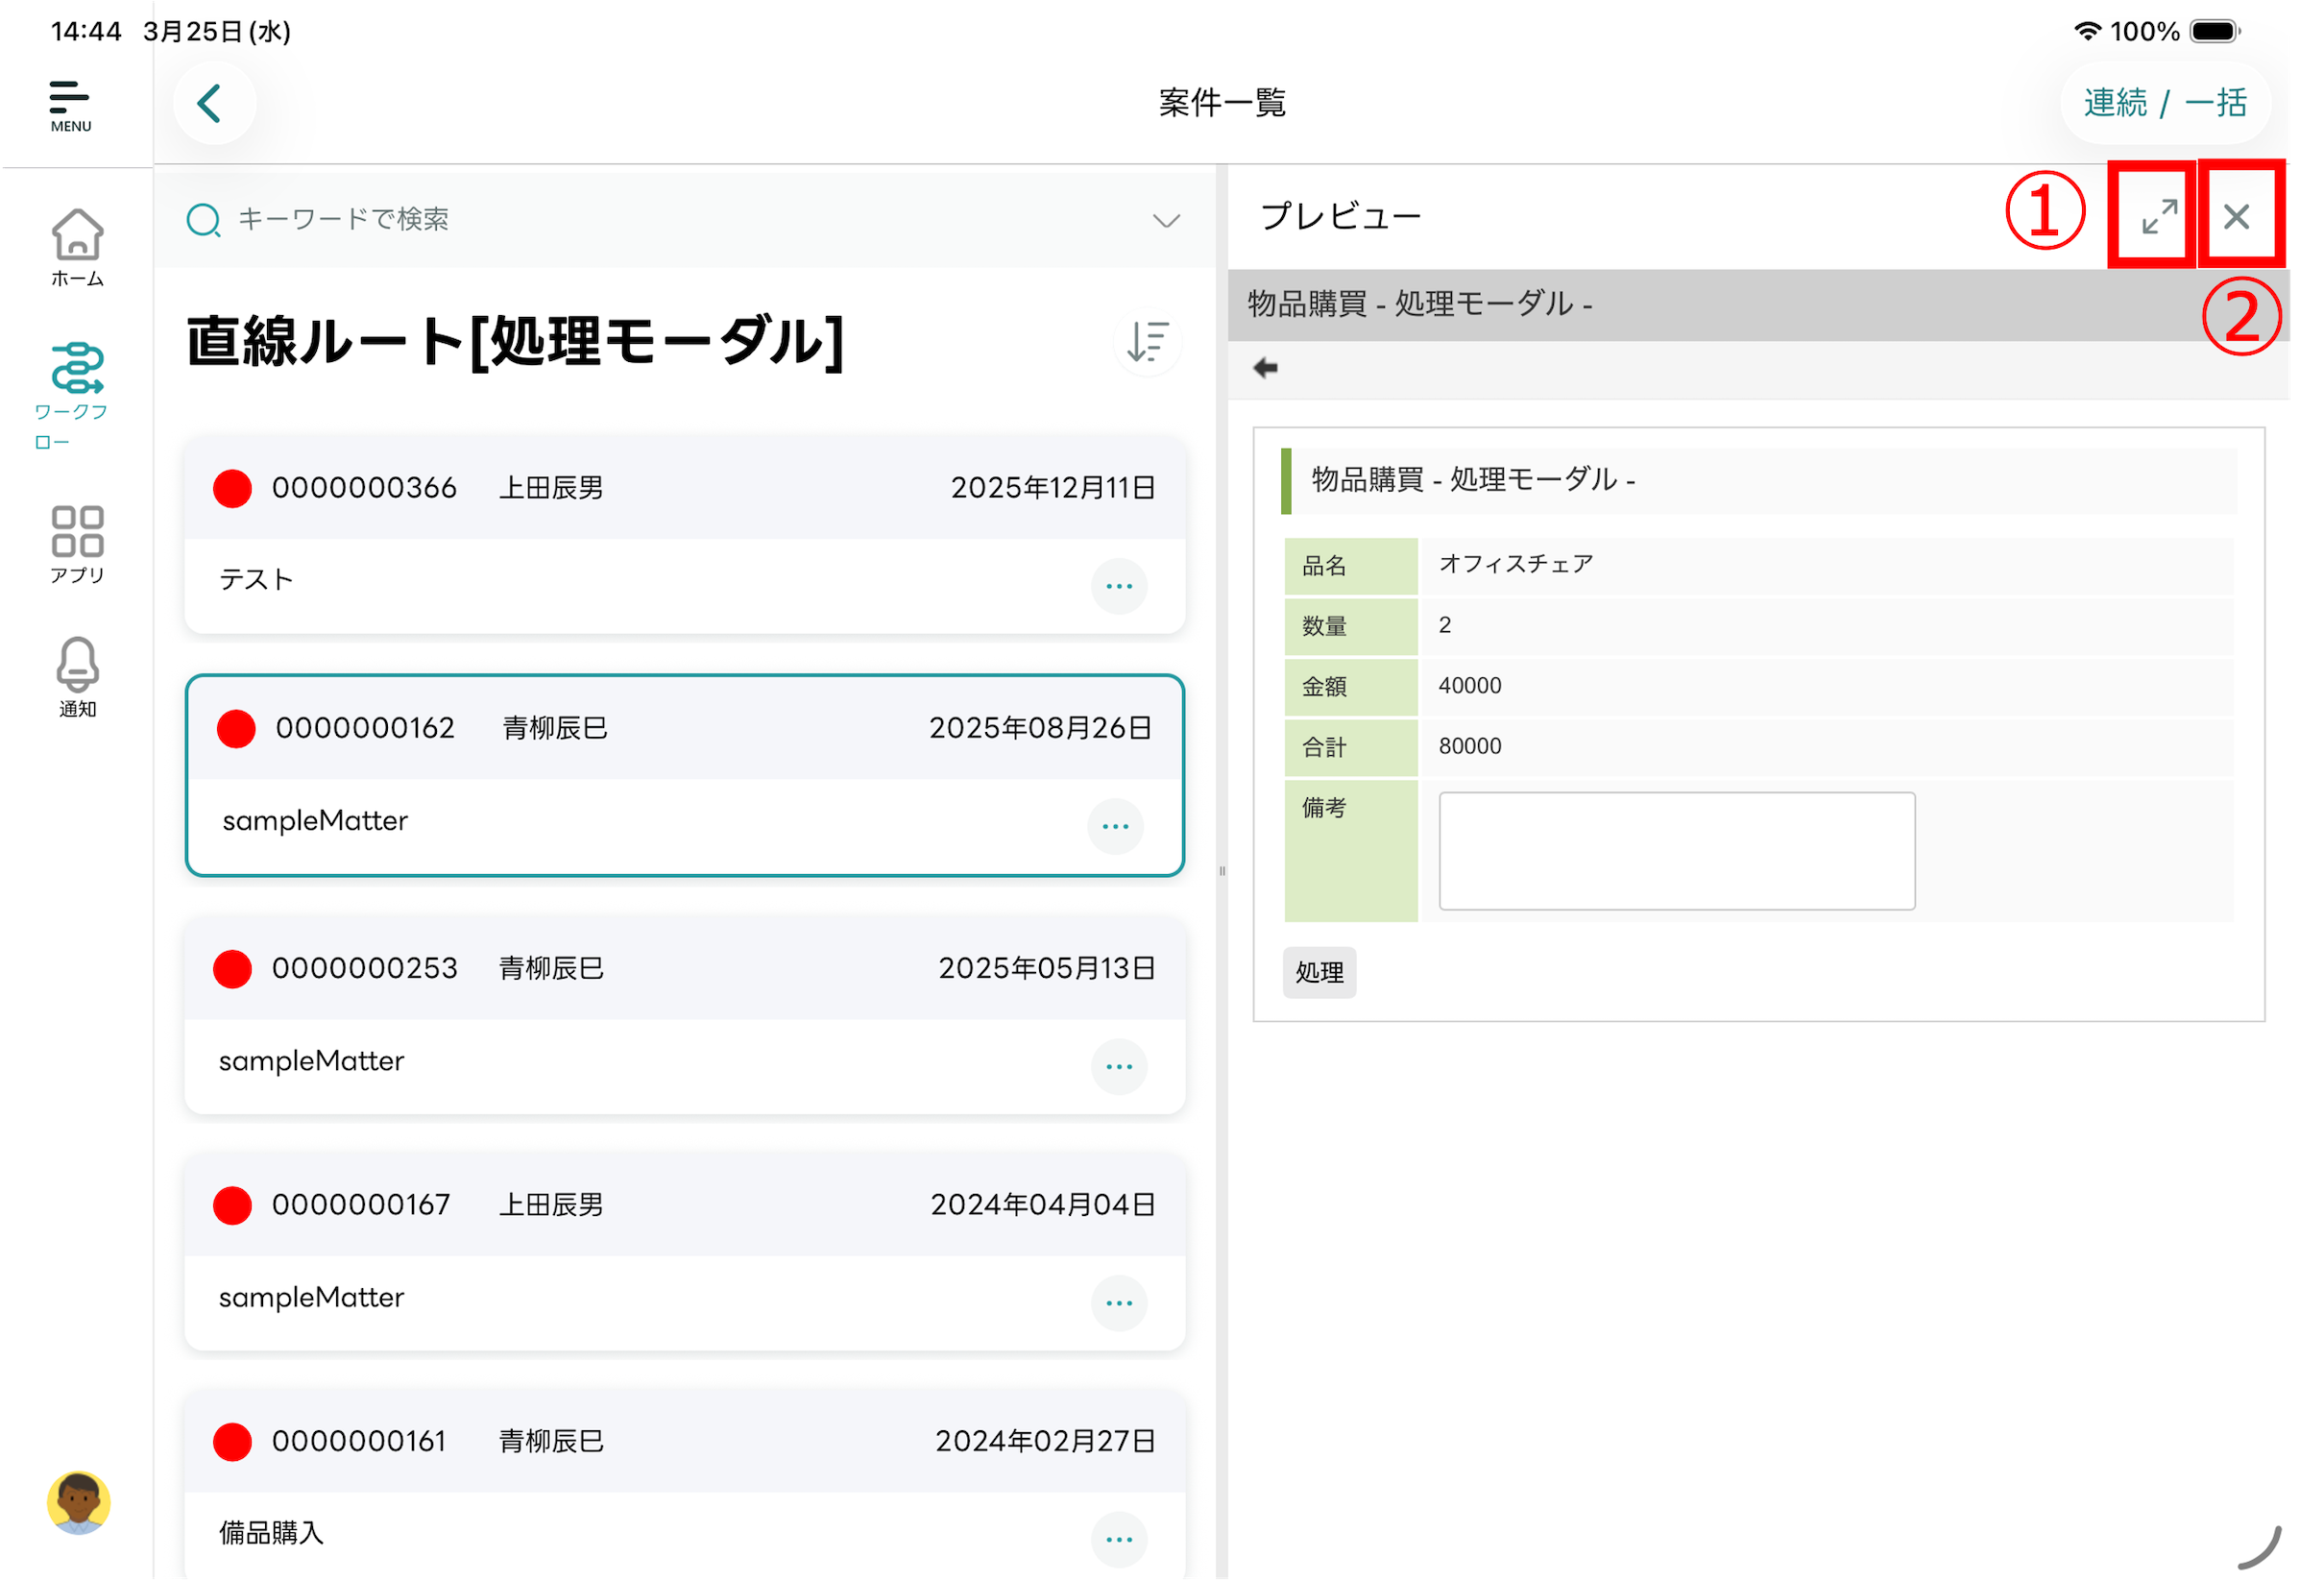Click the magnifier in the keyword search bar

click(x=203, y=219)
